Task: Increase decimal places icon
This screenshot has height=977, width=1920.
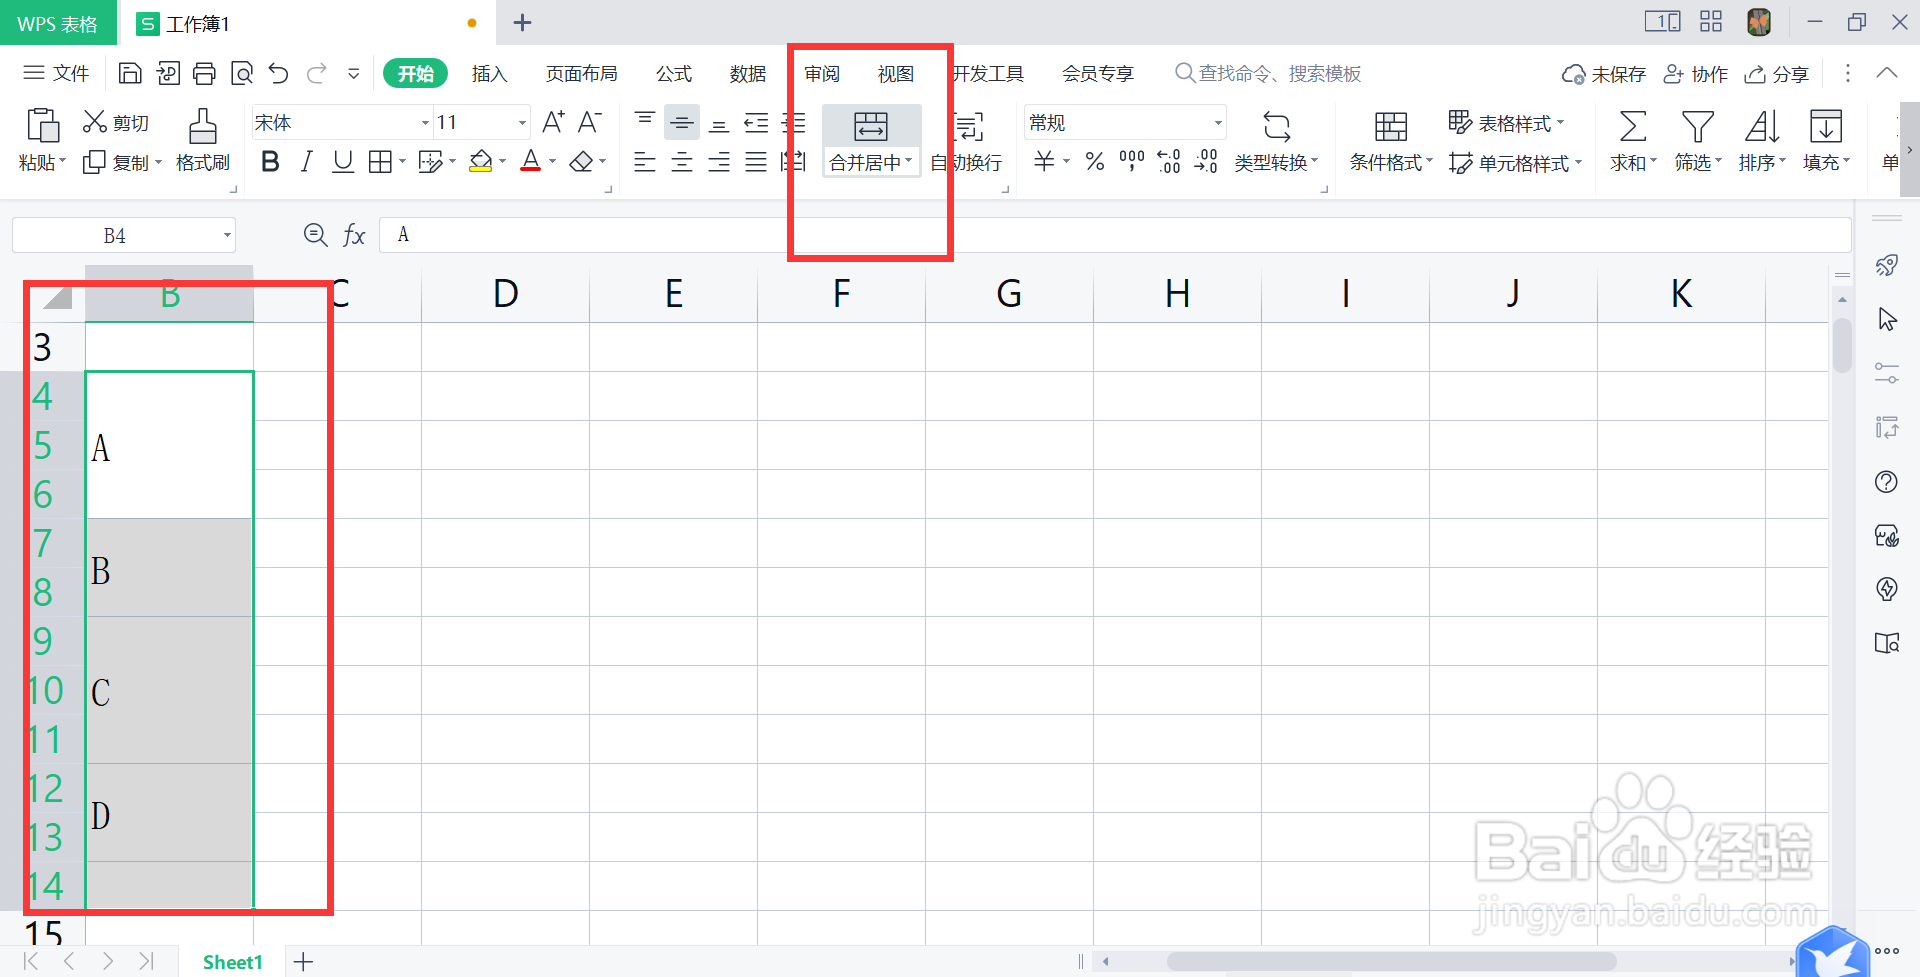Action: (1168, 161)
